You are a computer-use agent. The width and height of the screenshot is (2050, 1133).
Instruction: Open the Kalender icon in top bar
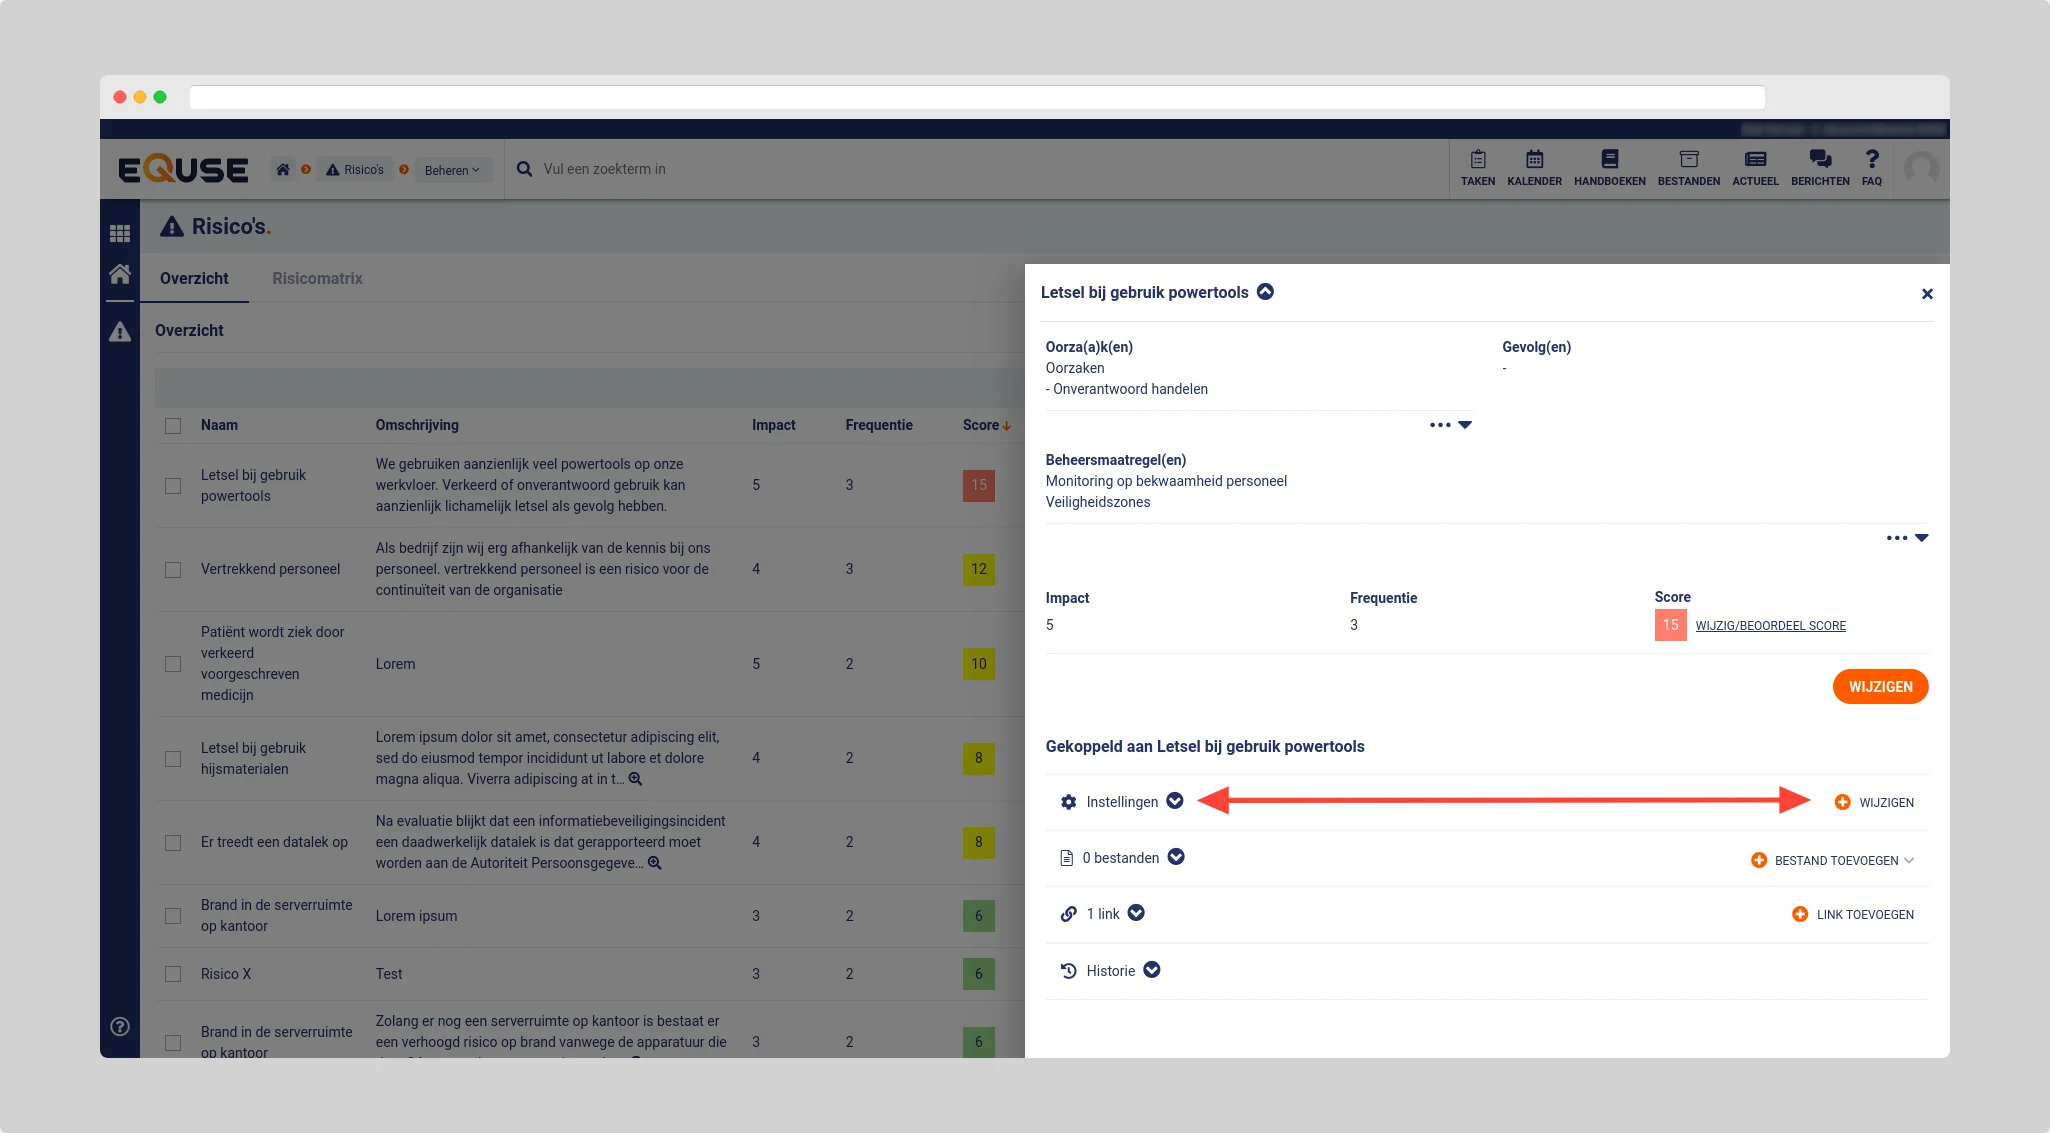(x=1534, y=160)
